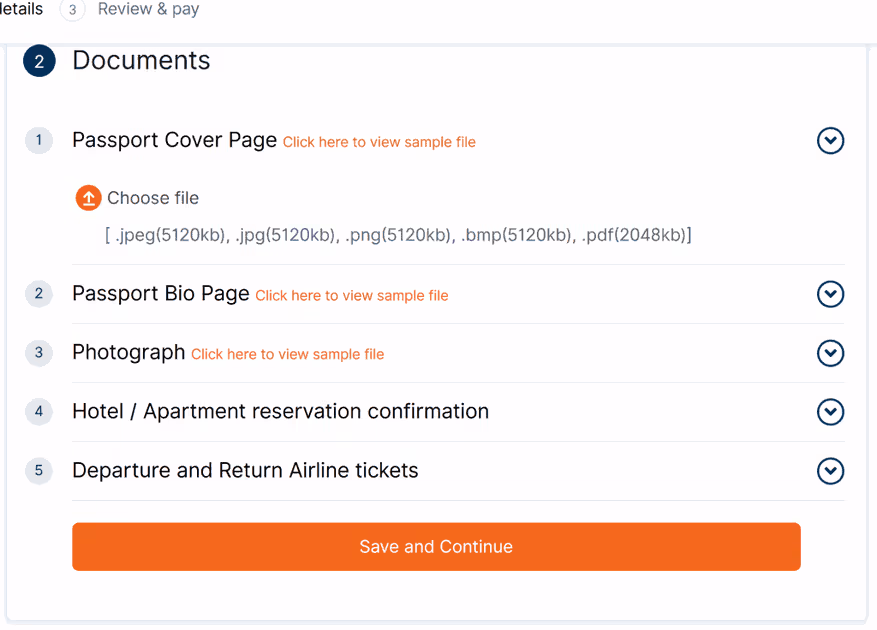Select the Review & pay step tab

click(148, 9)
